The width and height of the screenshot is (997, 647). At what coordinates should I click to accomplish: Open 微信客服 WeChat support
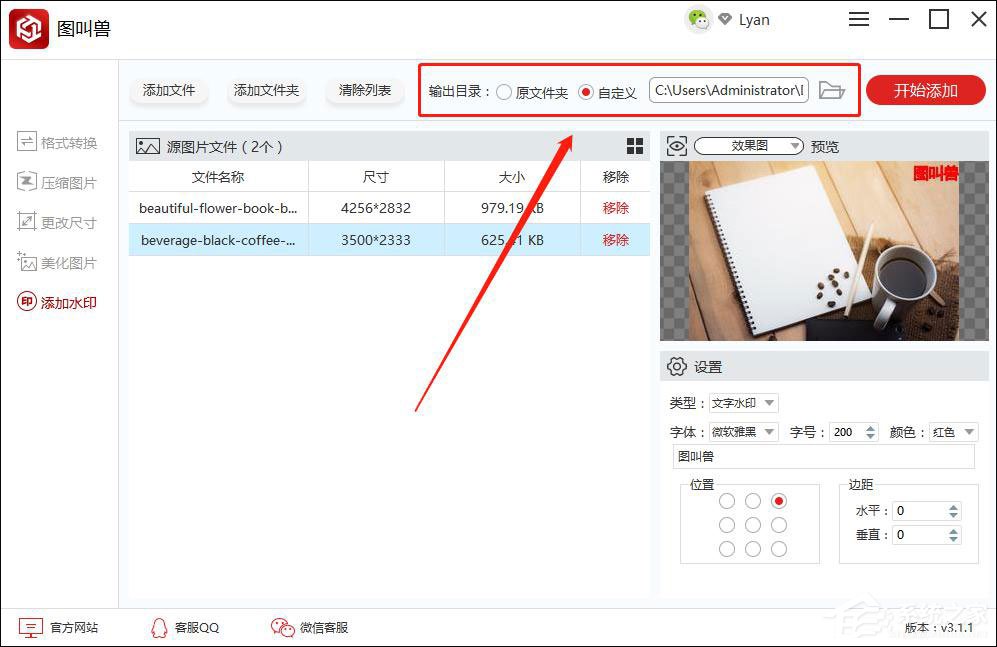(309, 627)
